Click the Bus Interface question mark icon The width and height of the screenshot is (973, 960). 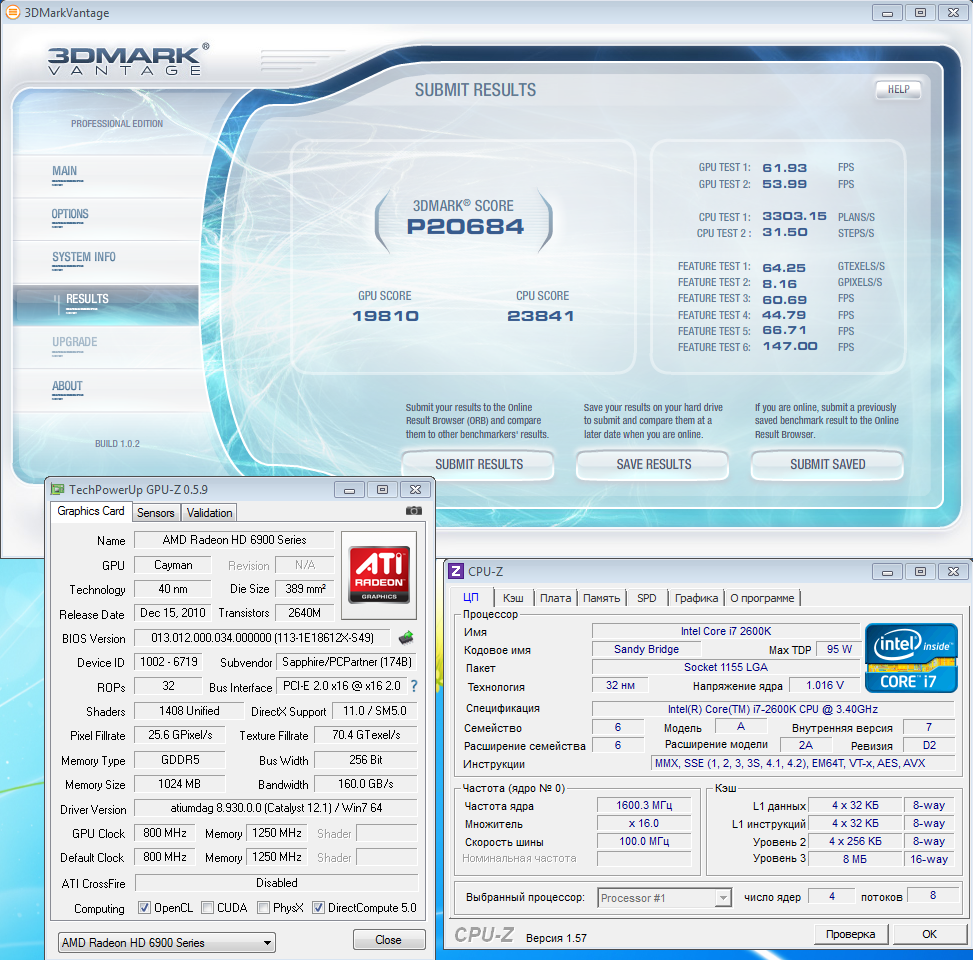tap(414, 686)
